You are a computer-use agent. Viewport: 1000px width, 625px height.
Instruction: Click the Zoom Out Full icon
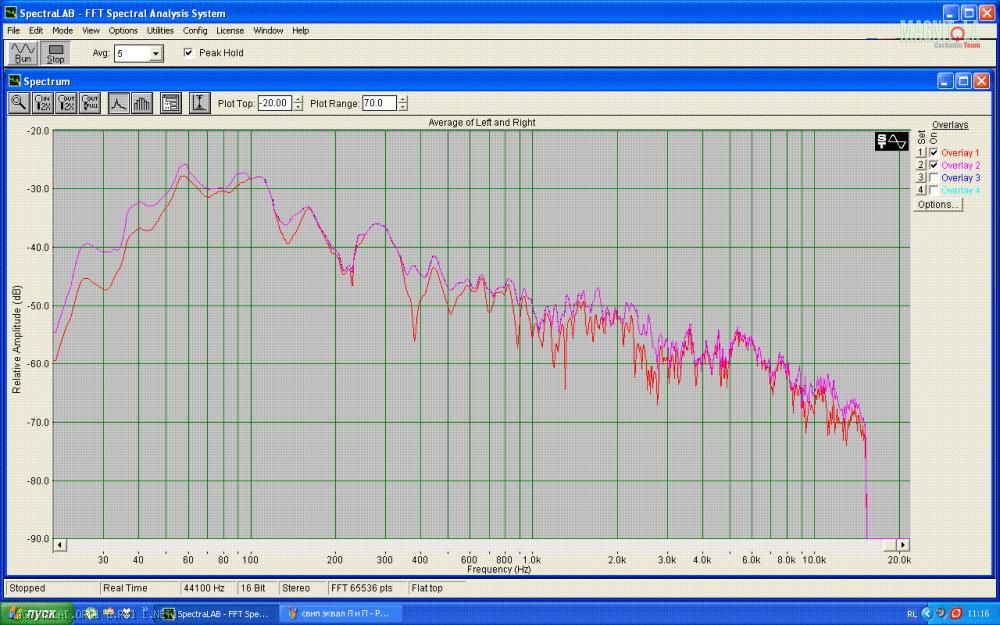[x=91, y=102]
